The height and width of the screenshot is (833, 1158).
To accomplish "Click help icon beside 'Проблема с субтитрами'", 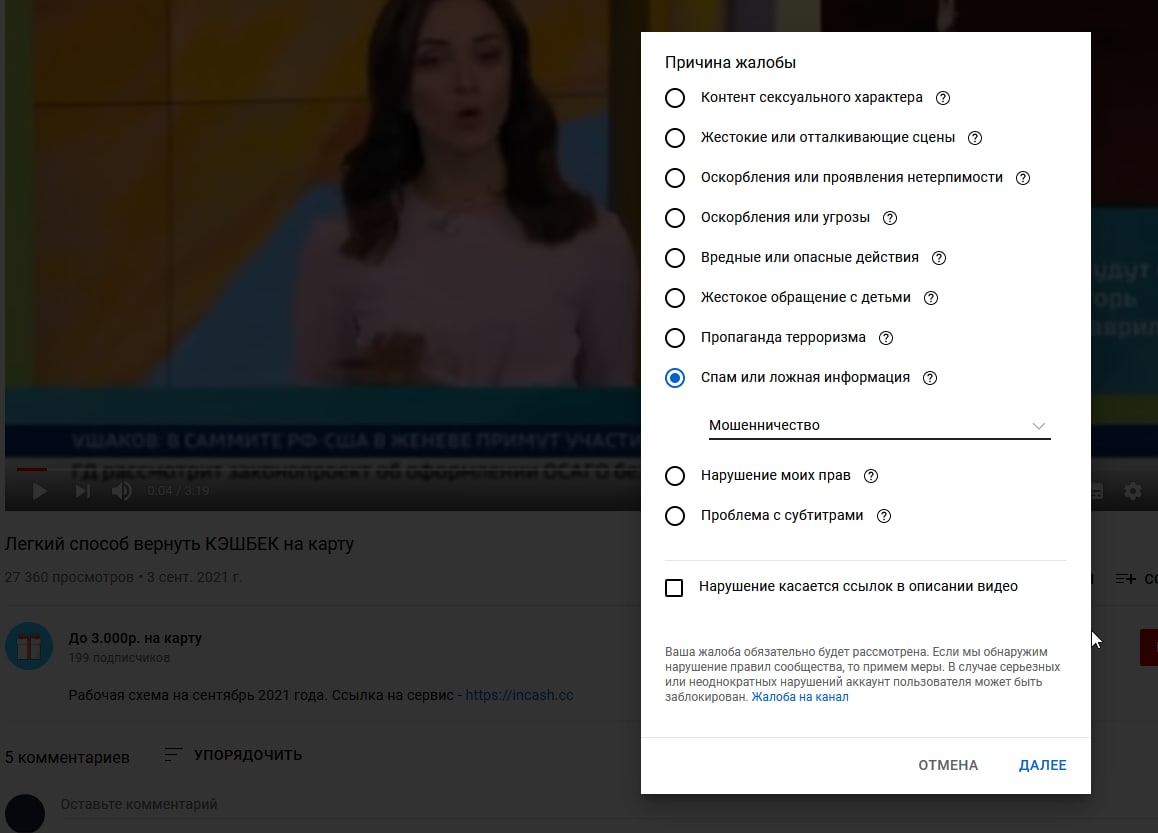I will click(883, 515).
